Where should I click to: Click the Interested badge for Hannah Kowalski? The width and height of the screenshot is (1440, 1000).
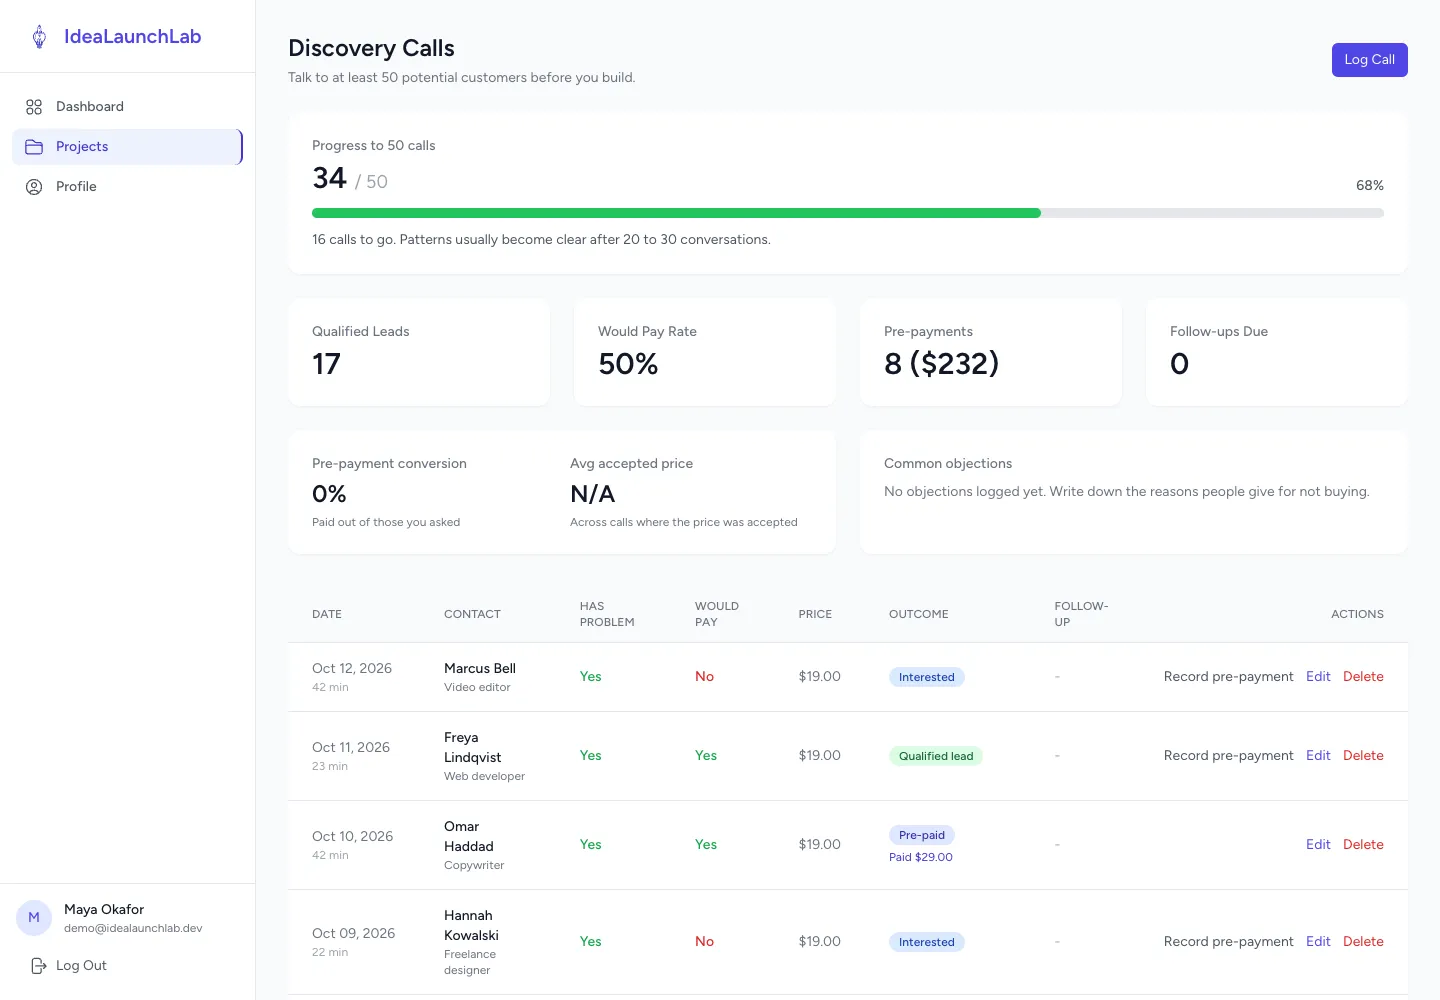tap(926, 942)
